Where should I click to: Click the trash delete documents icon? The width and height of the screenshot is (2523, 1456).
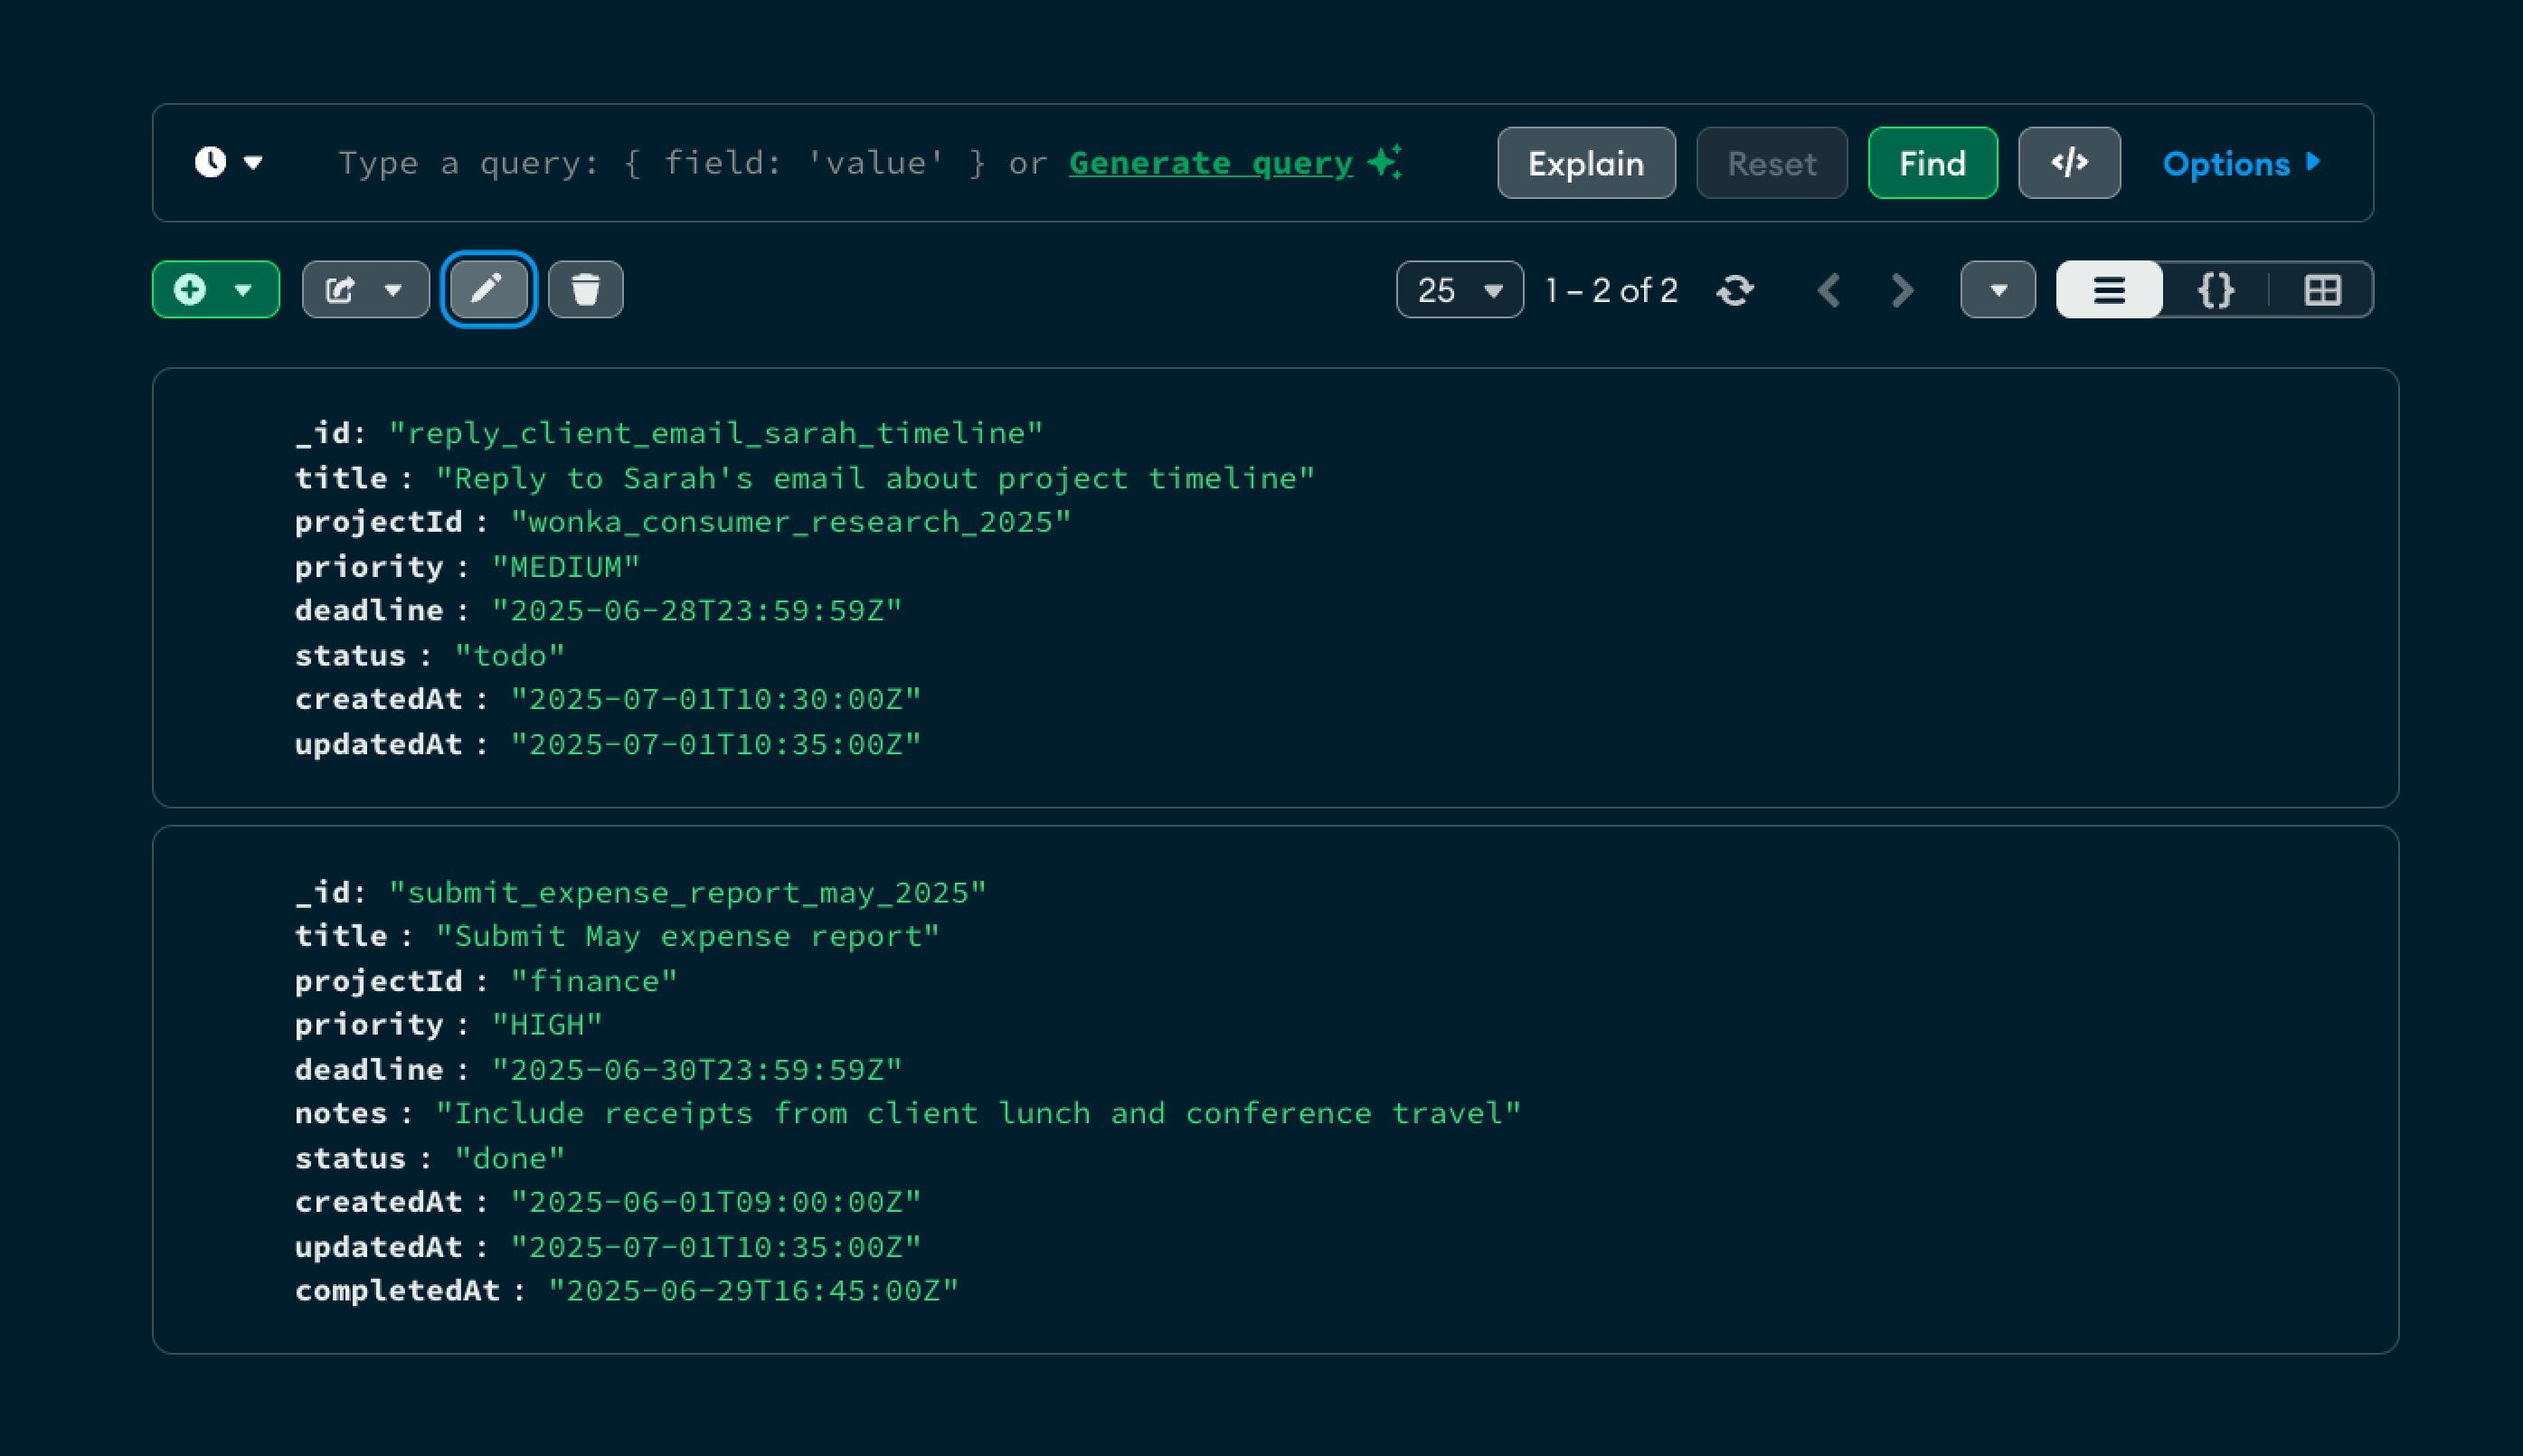pos(586,290)
